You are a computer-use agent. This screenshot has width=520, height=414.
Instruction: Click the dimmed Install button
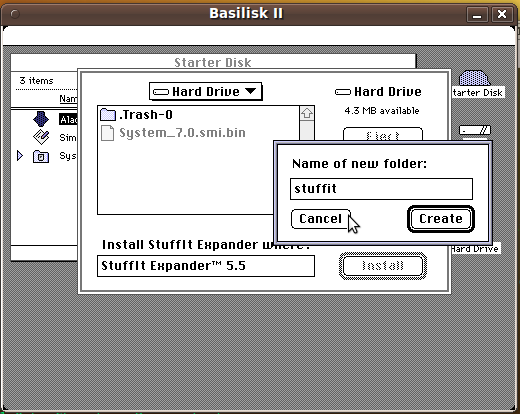(x=383, y=266)
